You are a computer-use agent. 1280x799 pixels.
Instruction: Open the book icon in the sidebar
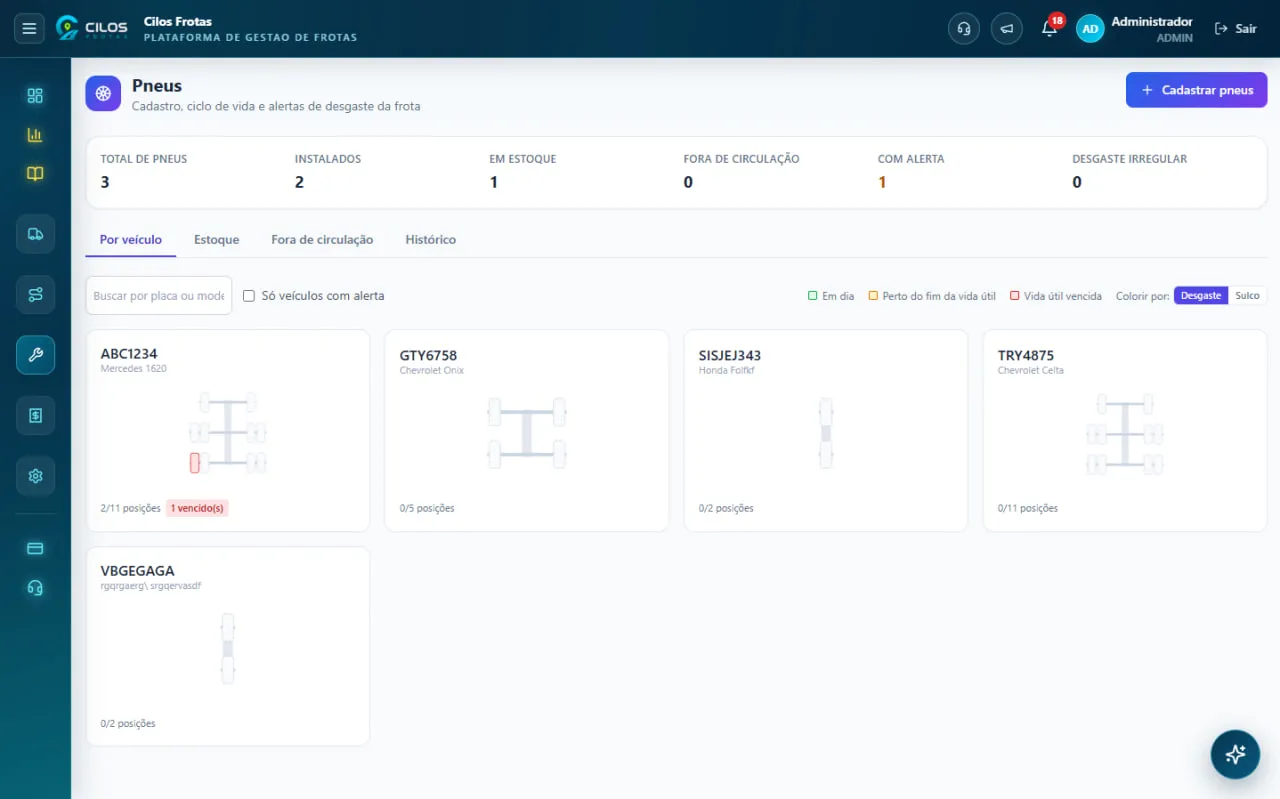point(35,174)
